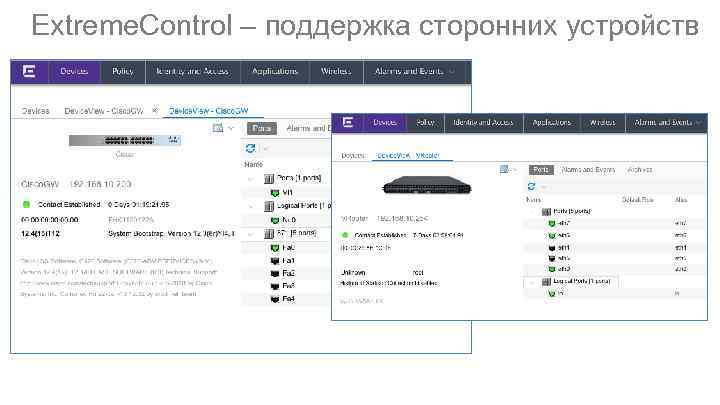720x405 pixels.
Task: Click Extreme logo in VRouter window
Action: [348, 122]
